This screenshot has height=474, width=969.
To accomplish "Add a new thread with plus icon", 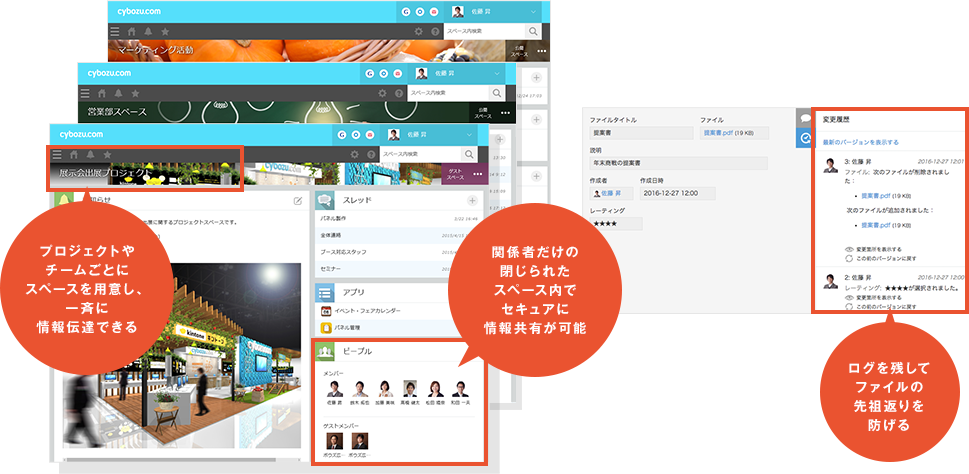I will 473,200.
